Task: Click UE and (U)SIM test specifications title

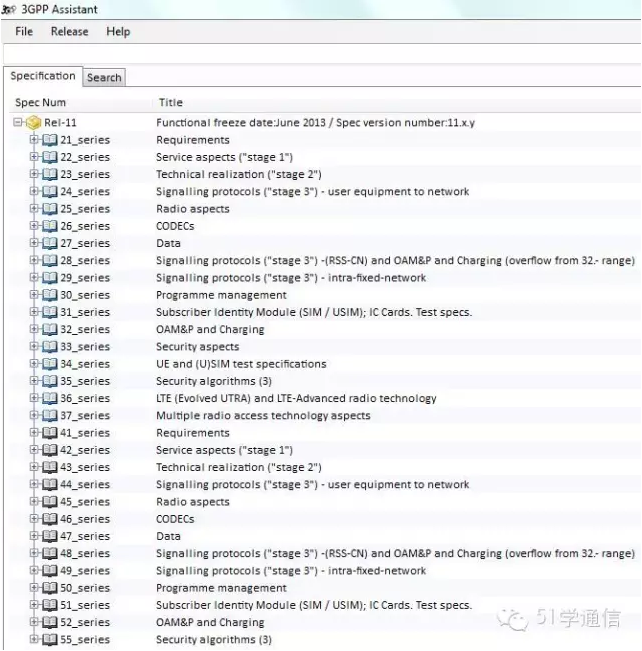Action: point(241,364)
